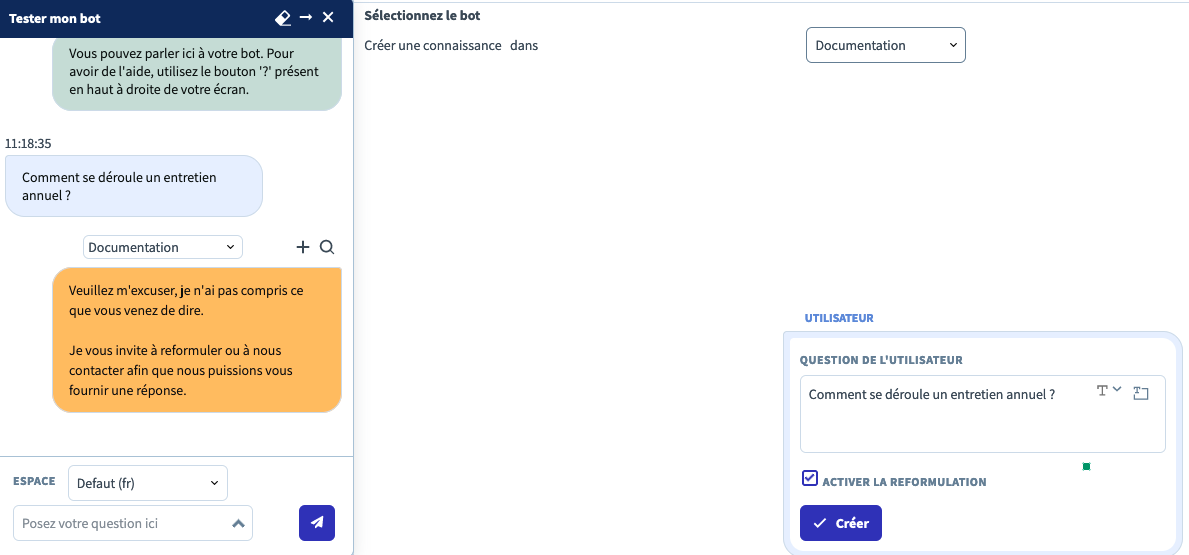
Task: Click the eraser icon to clear chat
Action: [x=282, y=18]
